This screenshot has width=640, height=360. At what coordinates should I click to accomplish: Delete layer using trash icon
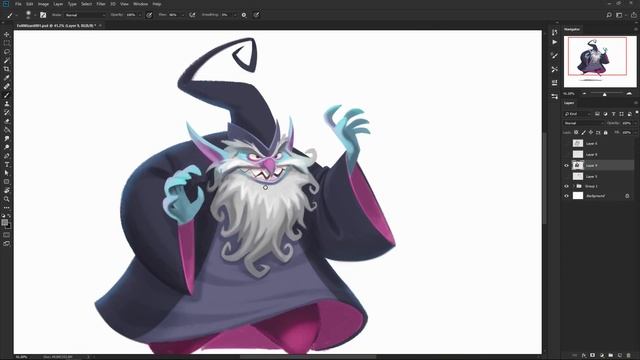[x=629, y=355]
